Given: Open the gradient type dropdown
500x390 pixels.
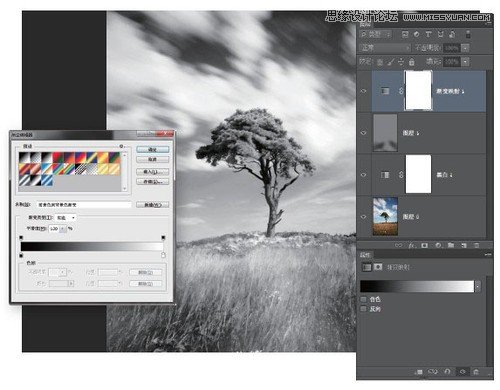Looking at the screenshot, I should 66,218.
